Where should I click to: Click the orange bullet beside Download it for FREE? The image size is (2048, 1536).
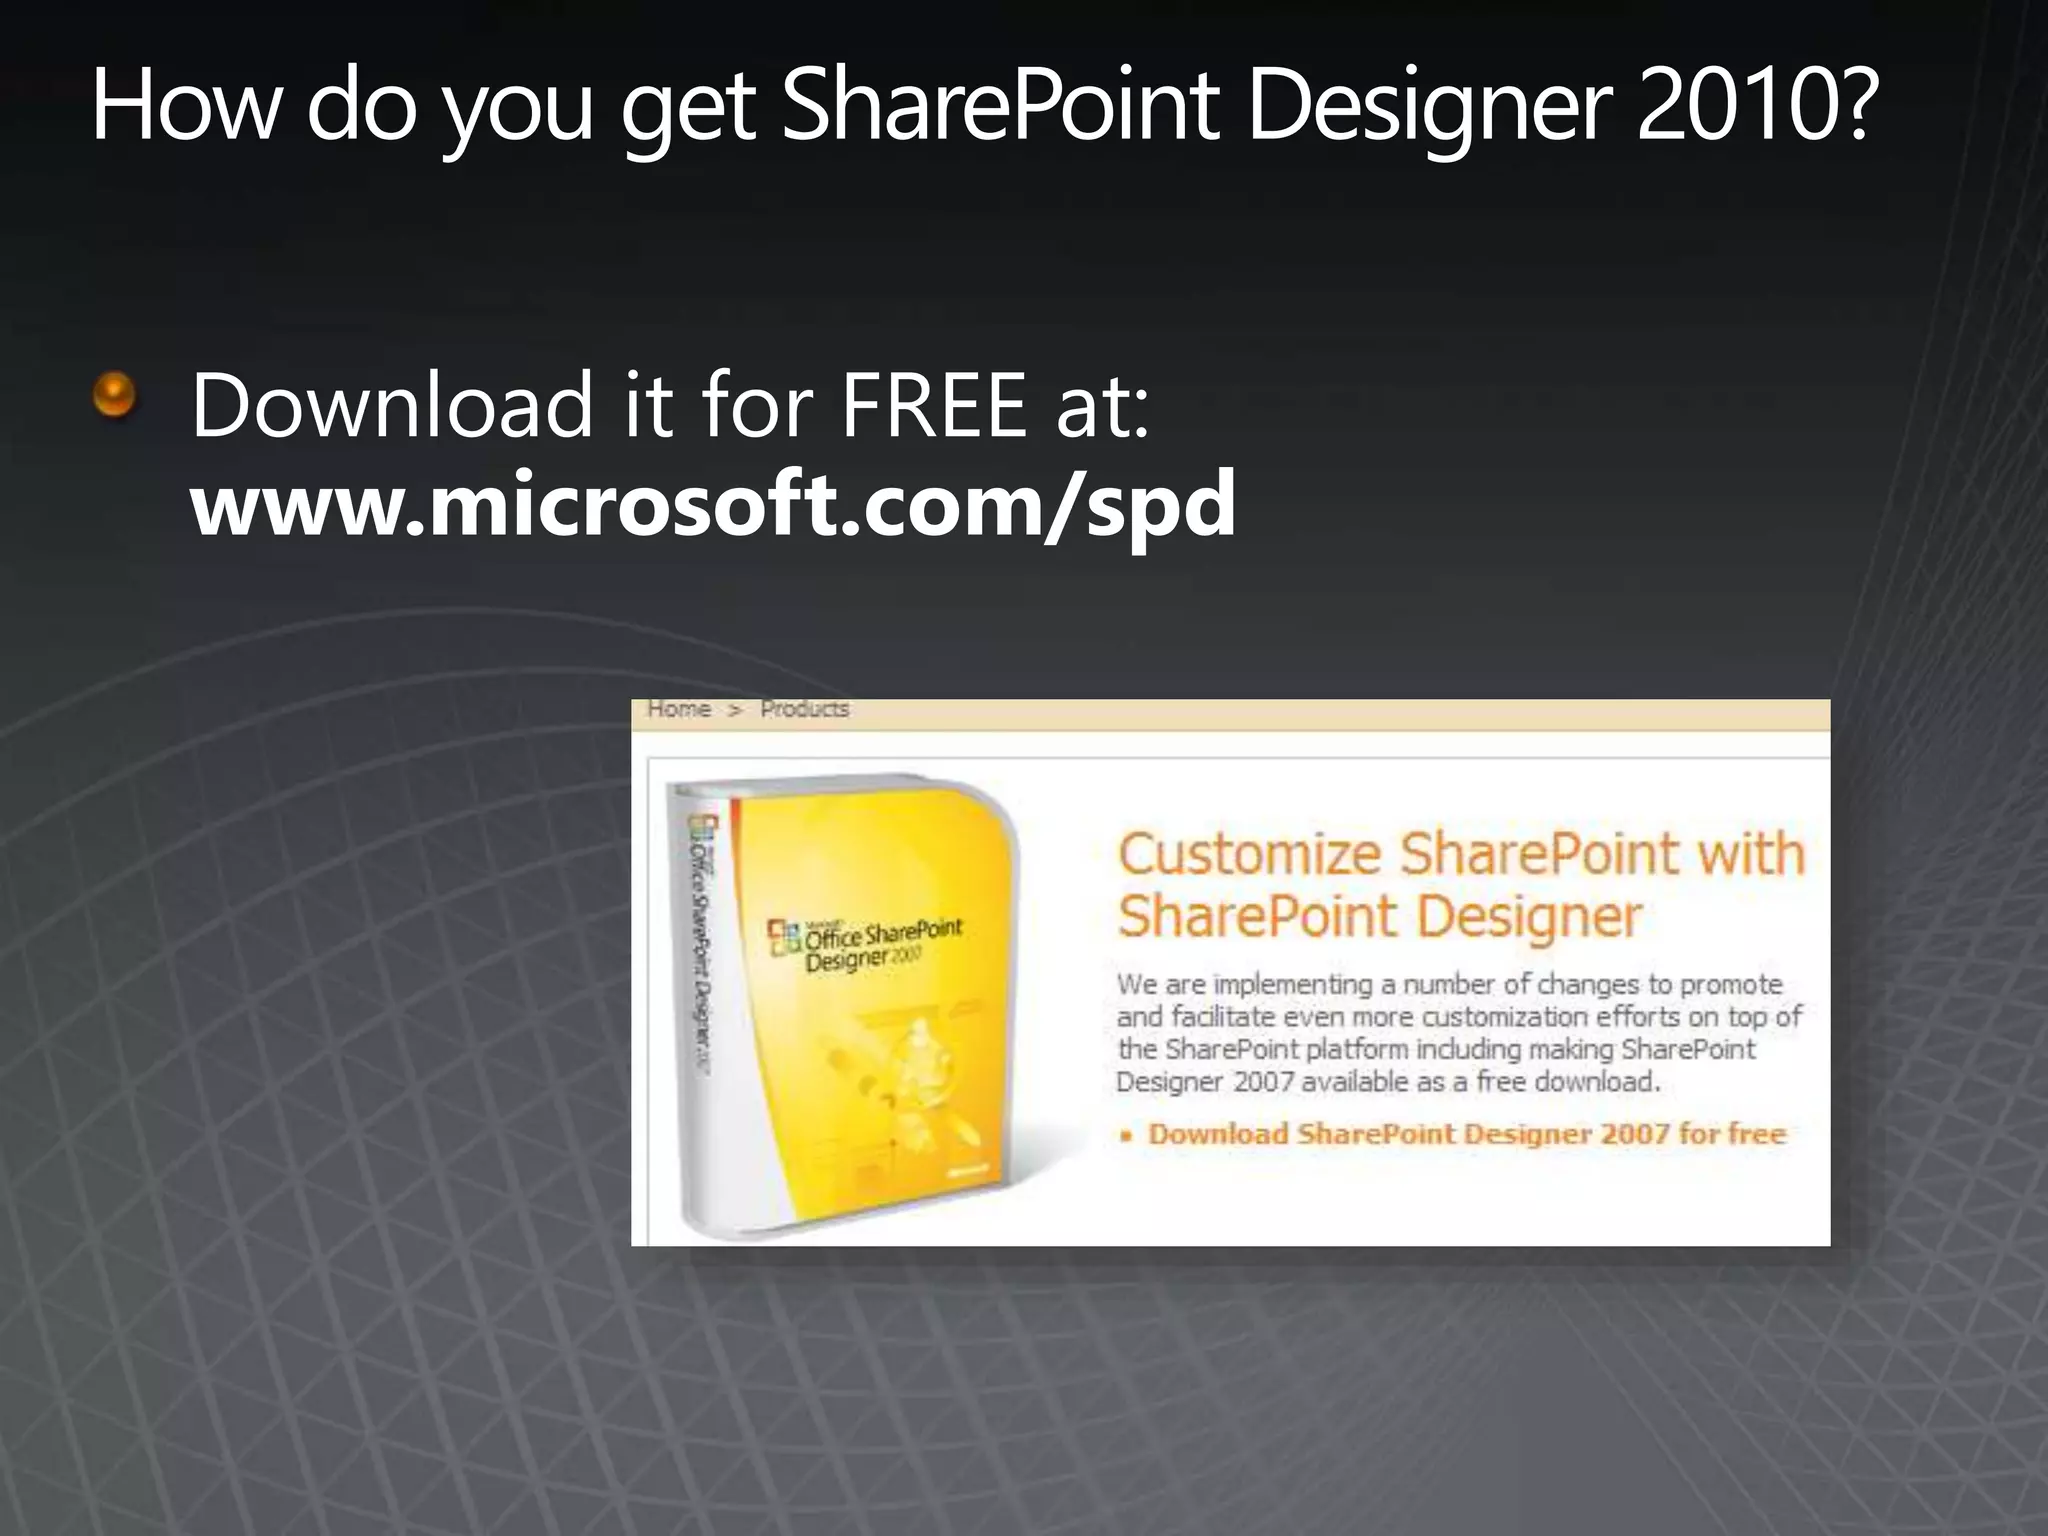114,394
